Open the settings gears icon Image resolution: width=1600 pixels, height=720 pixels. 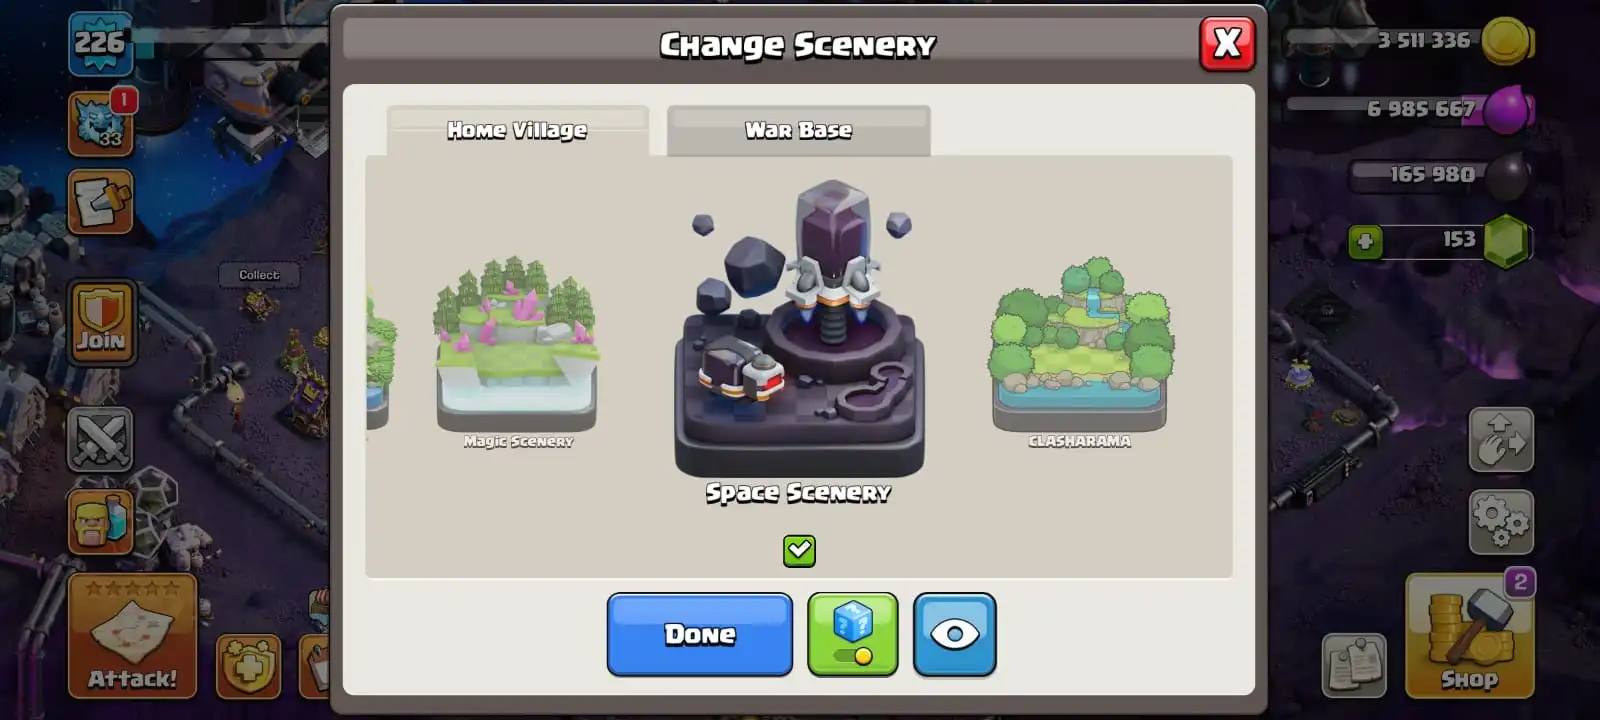pyautogui.click(x=1501, y=521)
